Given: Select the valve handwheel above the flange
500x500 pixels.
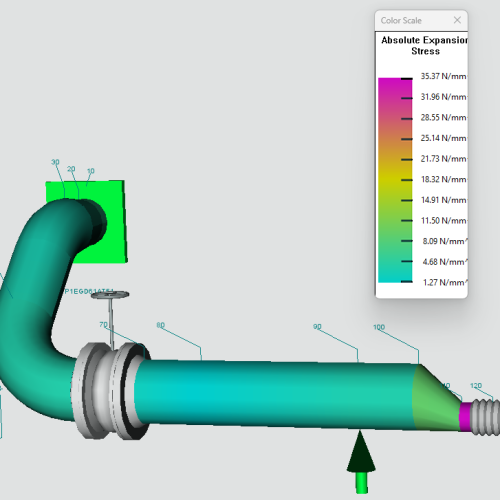Looking at the screenshot, I should coord(110,295).
